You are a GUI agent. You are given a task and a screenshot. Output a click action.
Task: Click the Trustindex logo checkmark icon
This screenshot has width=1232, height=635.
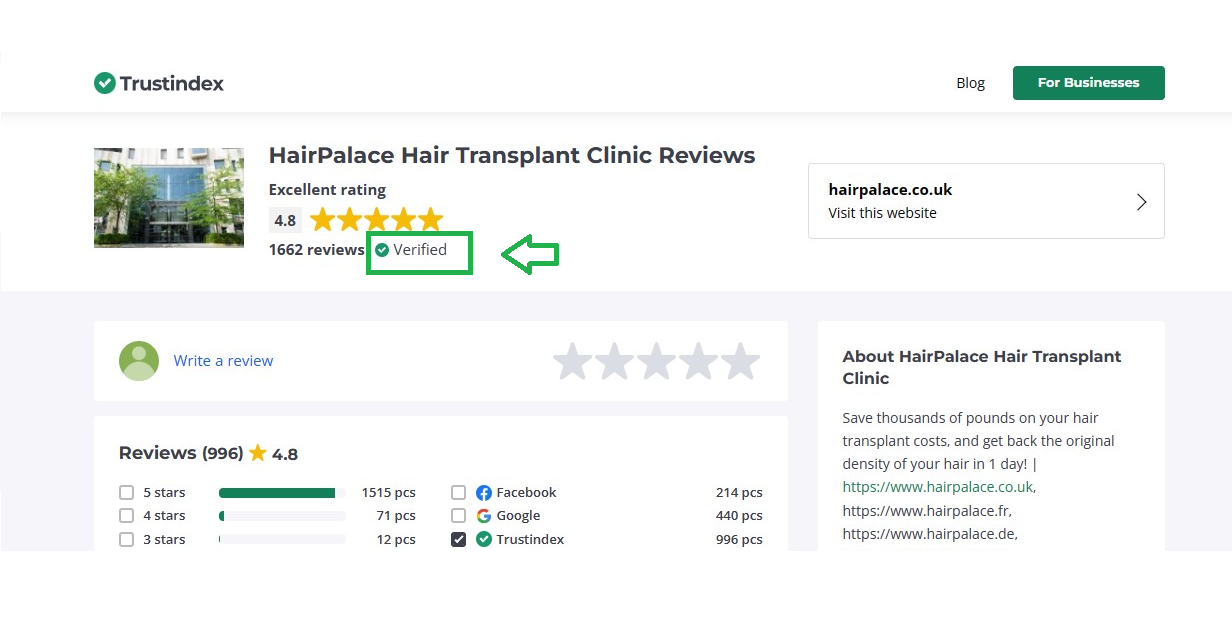[x=104, y=83]
